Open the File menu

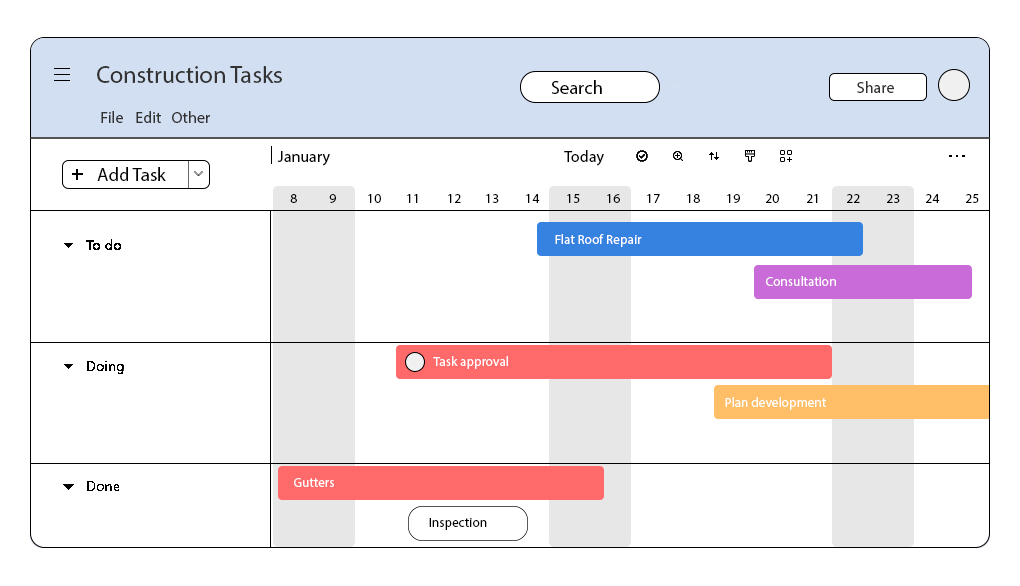(112, 118)
